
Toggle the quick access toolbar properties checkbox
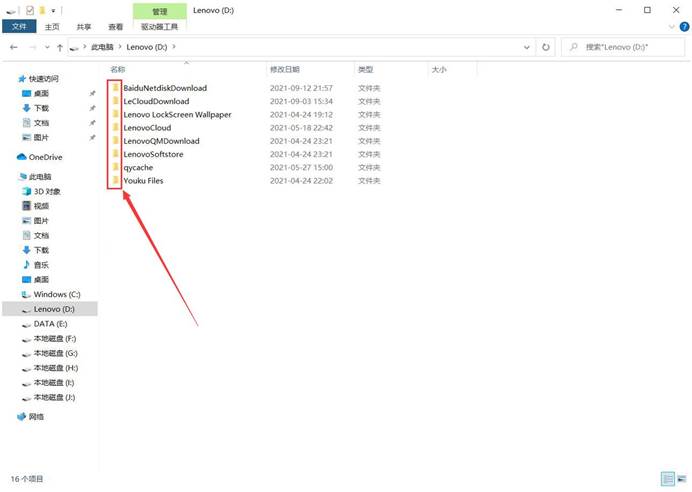click(27, 10)
